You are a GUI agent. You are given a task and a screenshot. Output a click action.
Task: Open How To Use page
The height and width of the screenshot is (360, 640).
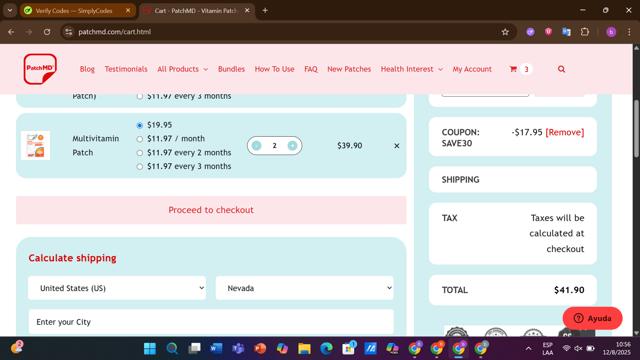(274, 69)
